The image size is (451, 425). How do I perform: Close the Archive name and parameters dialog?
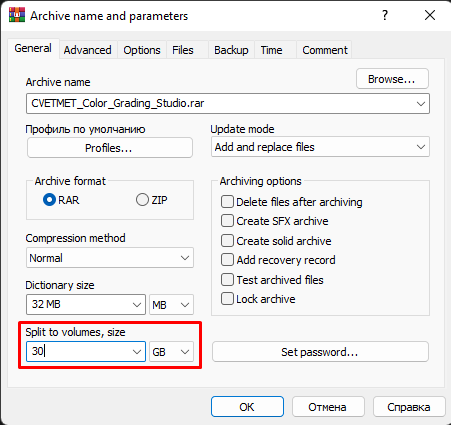[x=430, y=15]
